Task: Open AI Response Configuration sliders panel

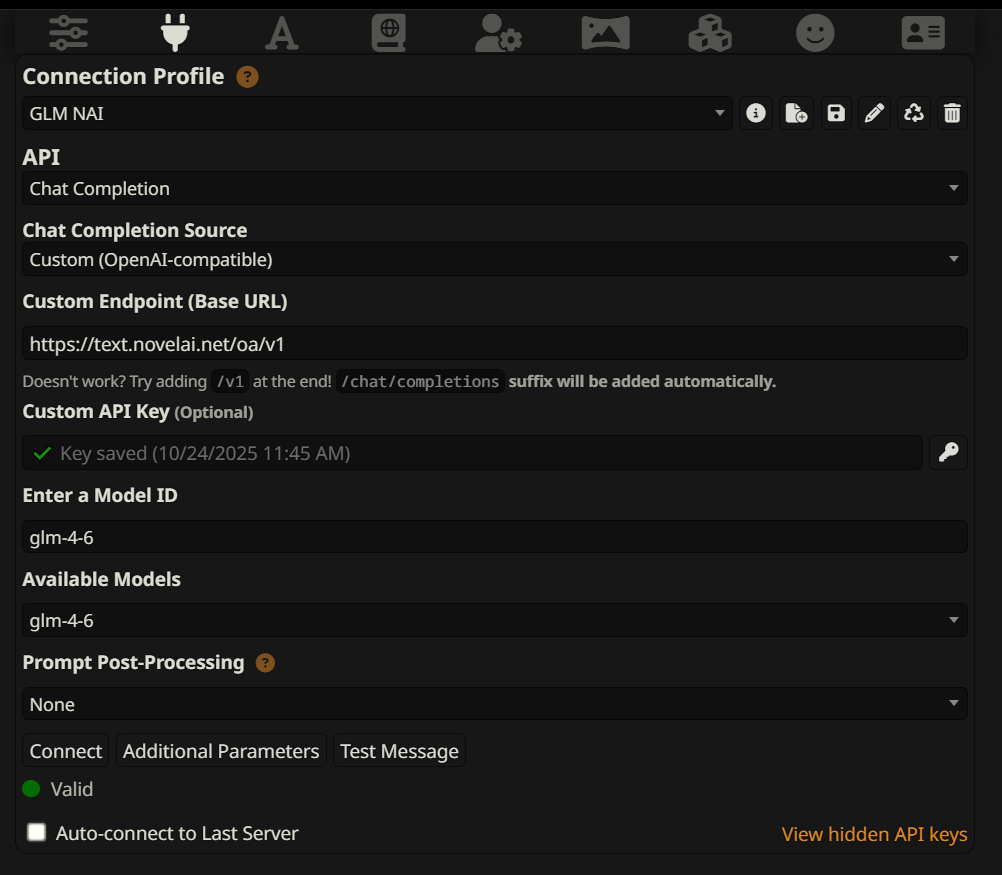Action: point(68,33)
